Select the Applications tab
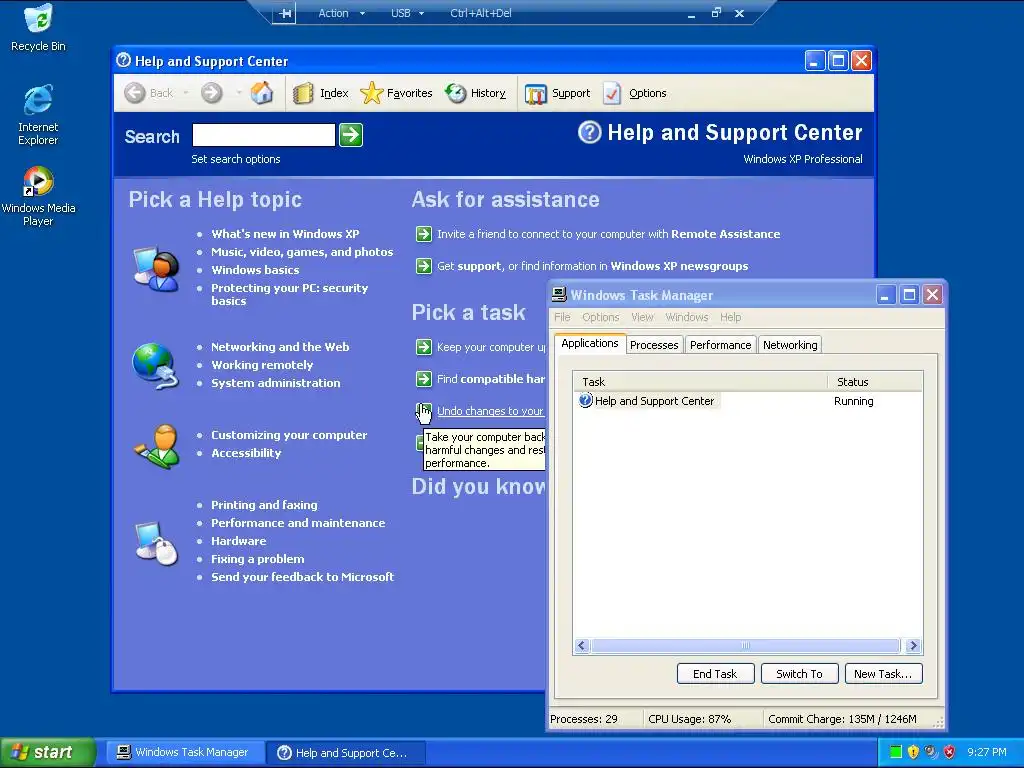The height and width of the screenshot is (768, 1024). (x=590, y=344)
